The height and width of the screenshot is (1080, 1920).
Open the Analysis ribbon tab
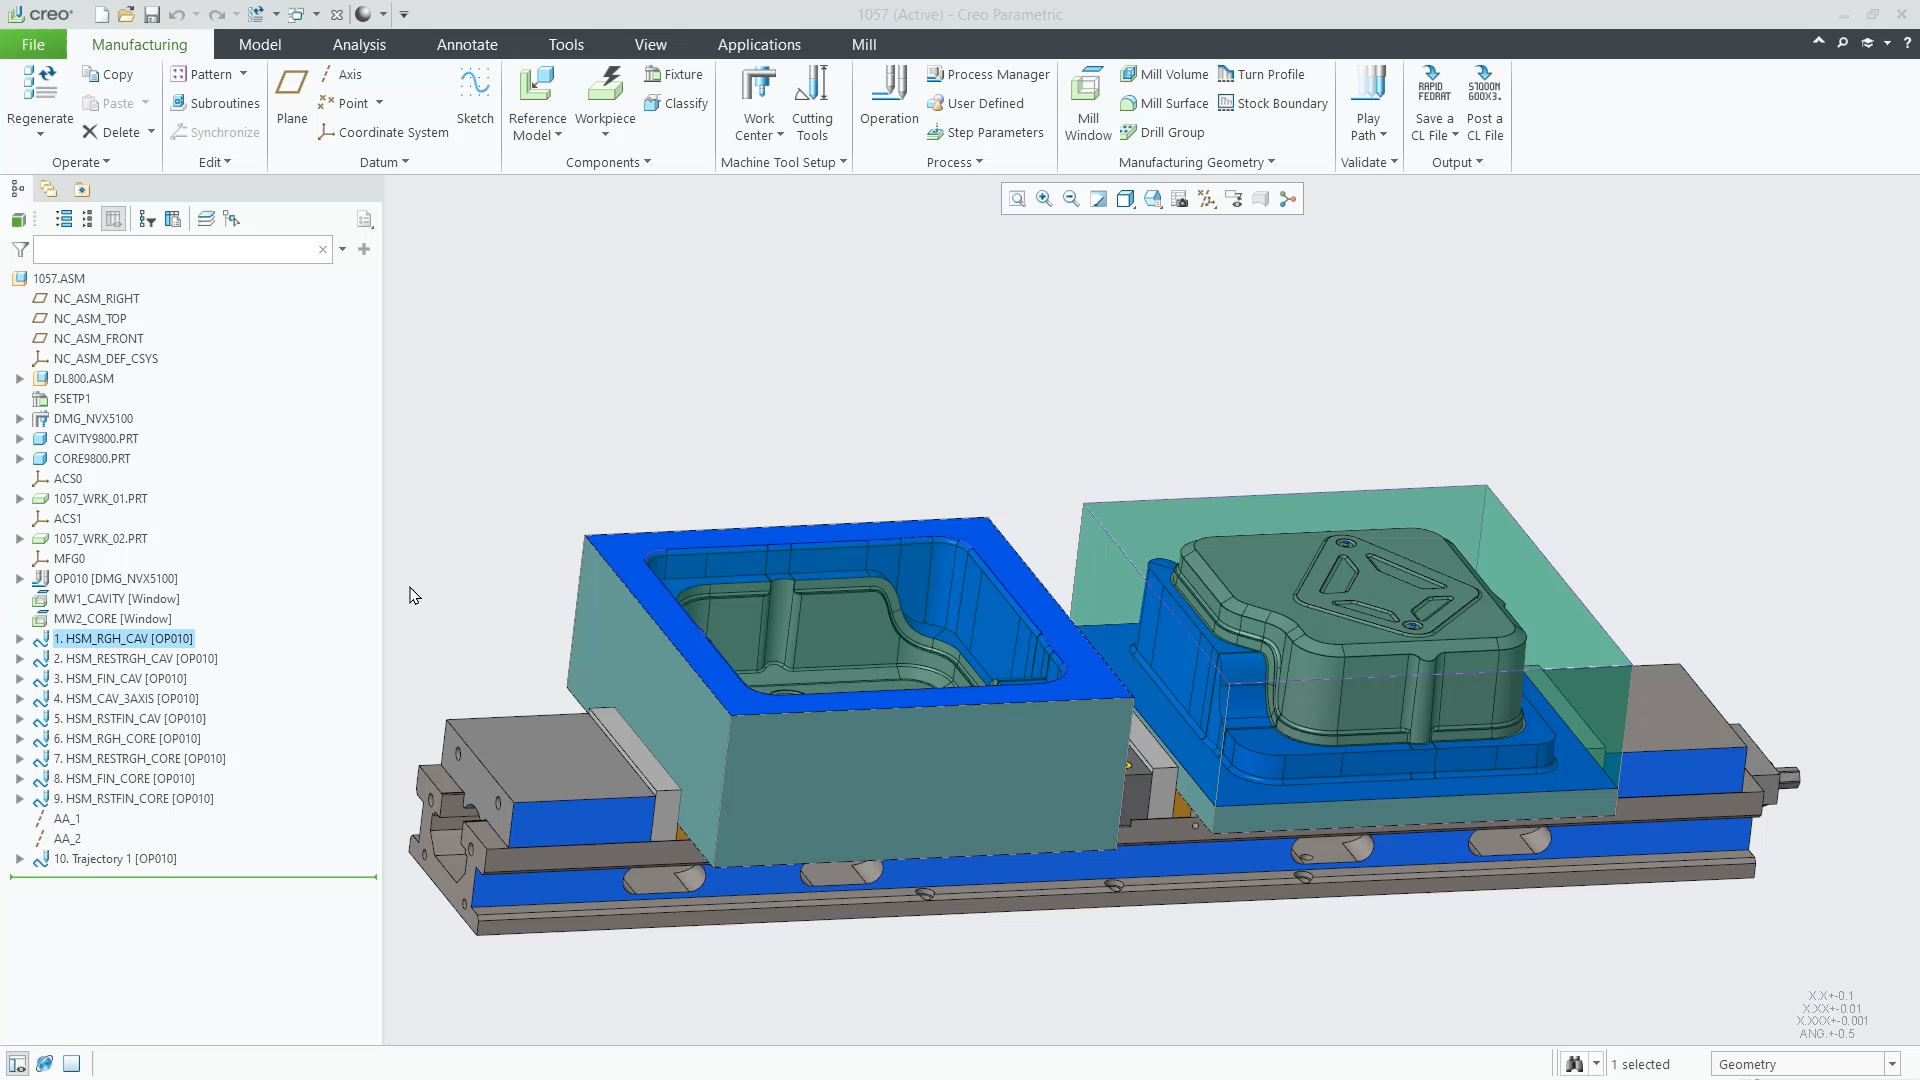(x=359, y=45)
